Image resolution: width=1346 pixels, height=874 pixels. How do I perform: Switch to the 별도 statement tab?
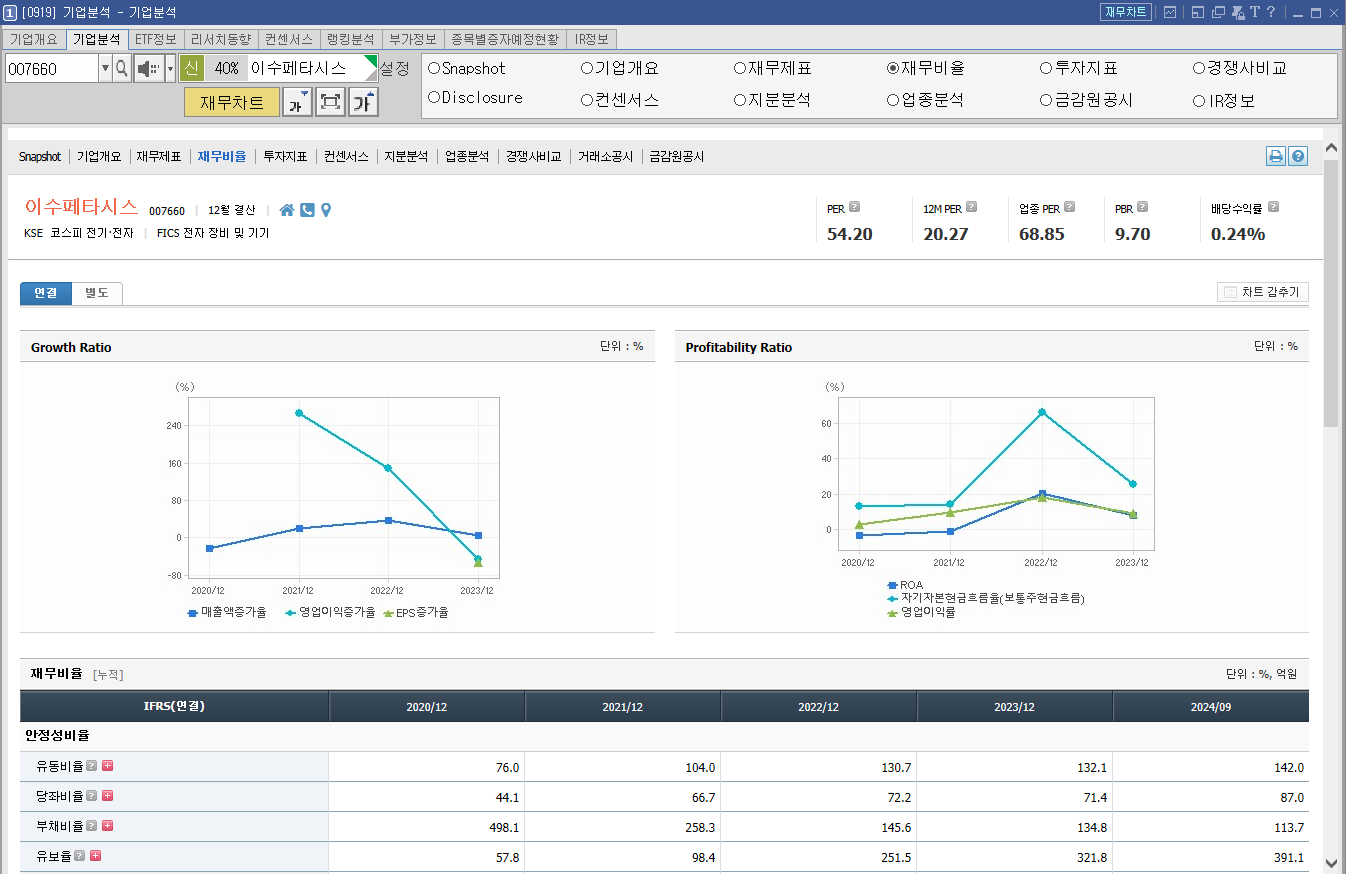coord(97,293)
